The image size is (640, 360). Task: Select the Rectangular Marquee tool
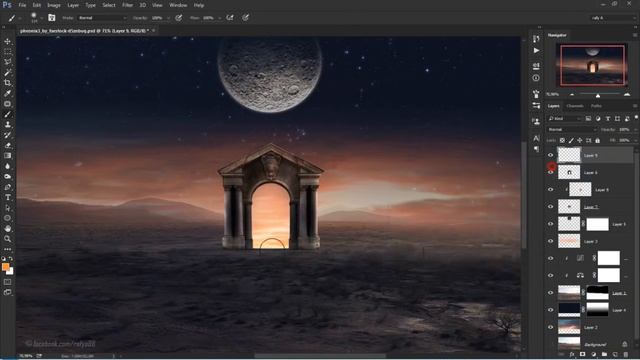[7, 51]
